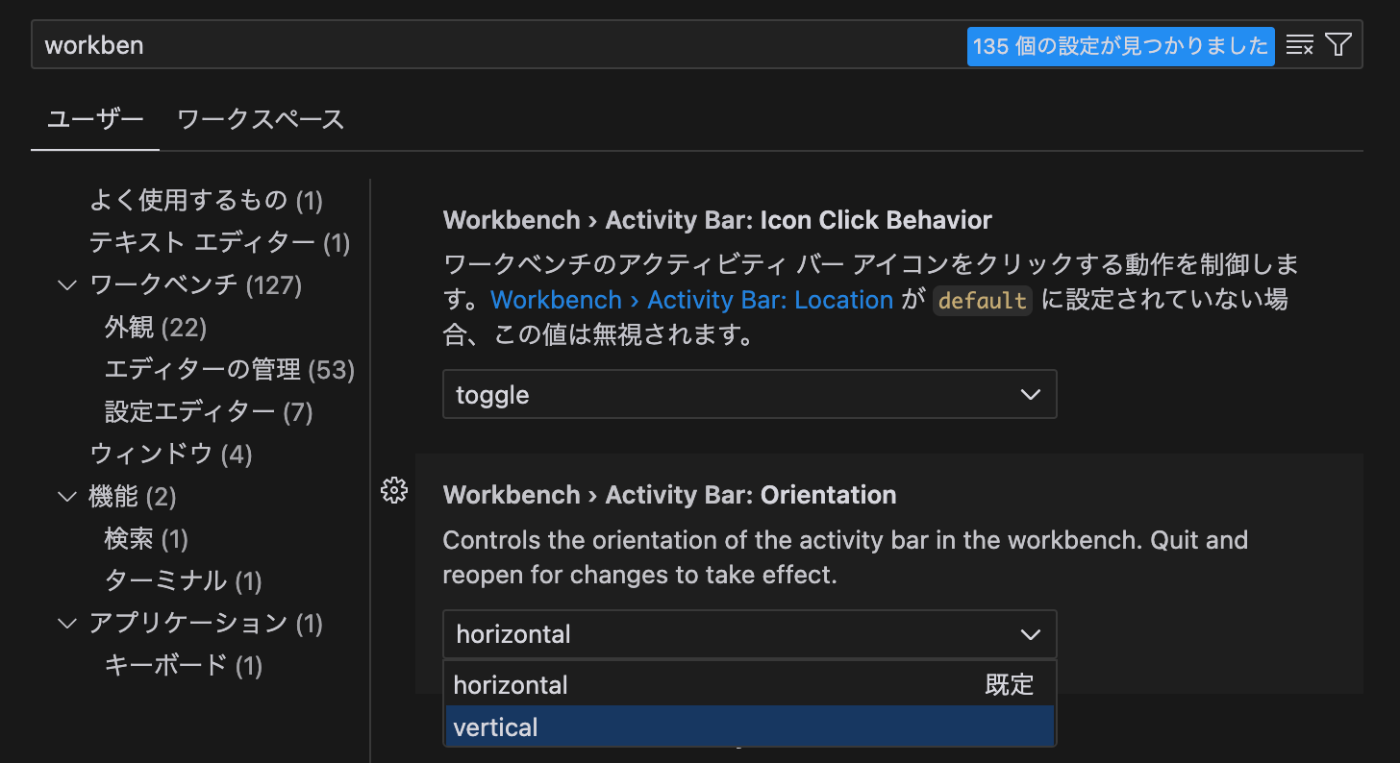The height and width of the screenshot is (763, 1400).
Task: Switch to the ユーザー tab
Action: pos(95,120)
